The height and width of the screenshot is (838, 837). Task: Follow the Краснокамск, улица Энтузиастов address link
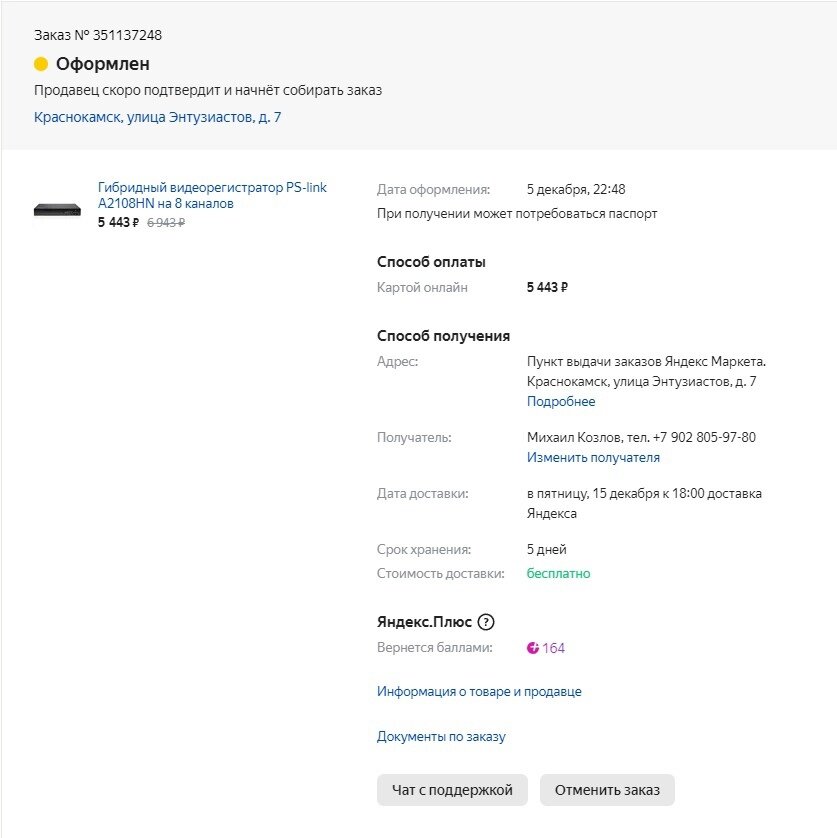[157, 117]
